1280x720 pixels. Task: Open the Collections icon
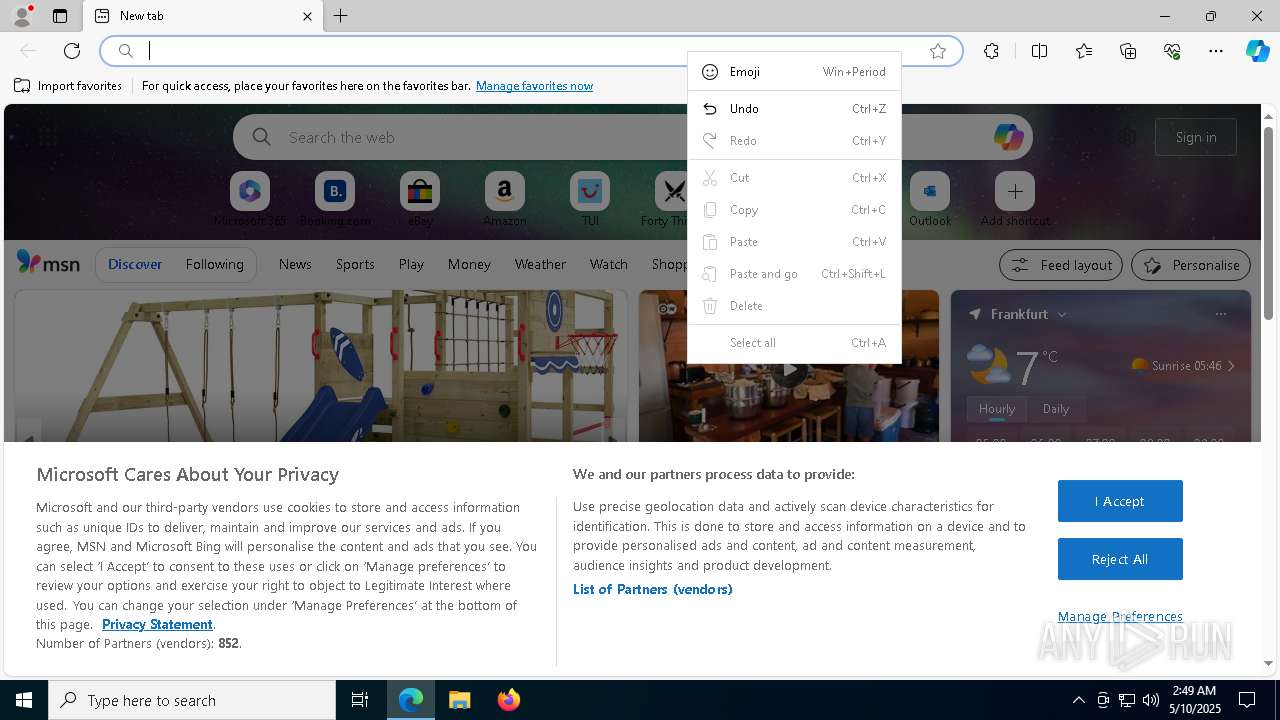[x=1128, y=51]
